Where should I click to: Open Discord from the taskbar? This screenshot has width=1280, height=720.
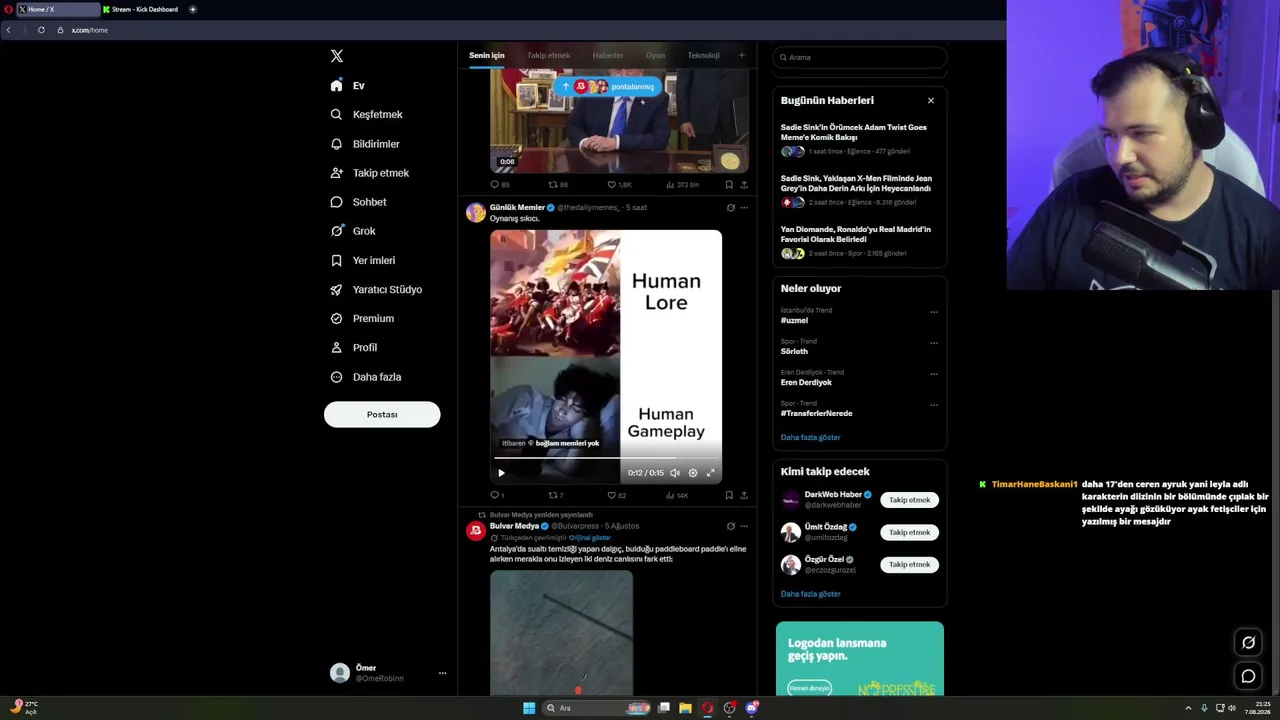tap(752, 708)
